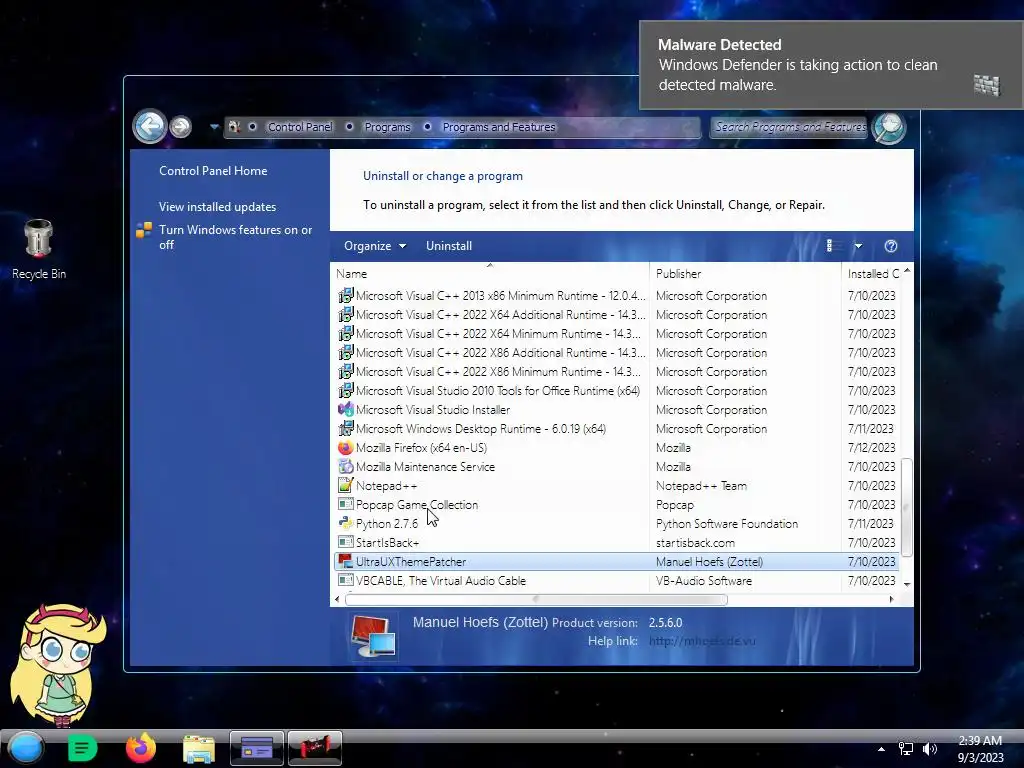Screen dimensions: 1024x768
Task: Click the UltraUXThemePatcher icon in list
Action: [345, 561]
